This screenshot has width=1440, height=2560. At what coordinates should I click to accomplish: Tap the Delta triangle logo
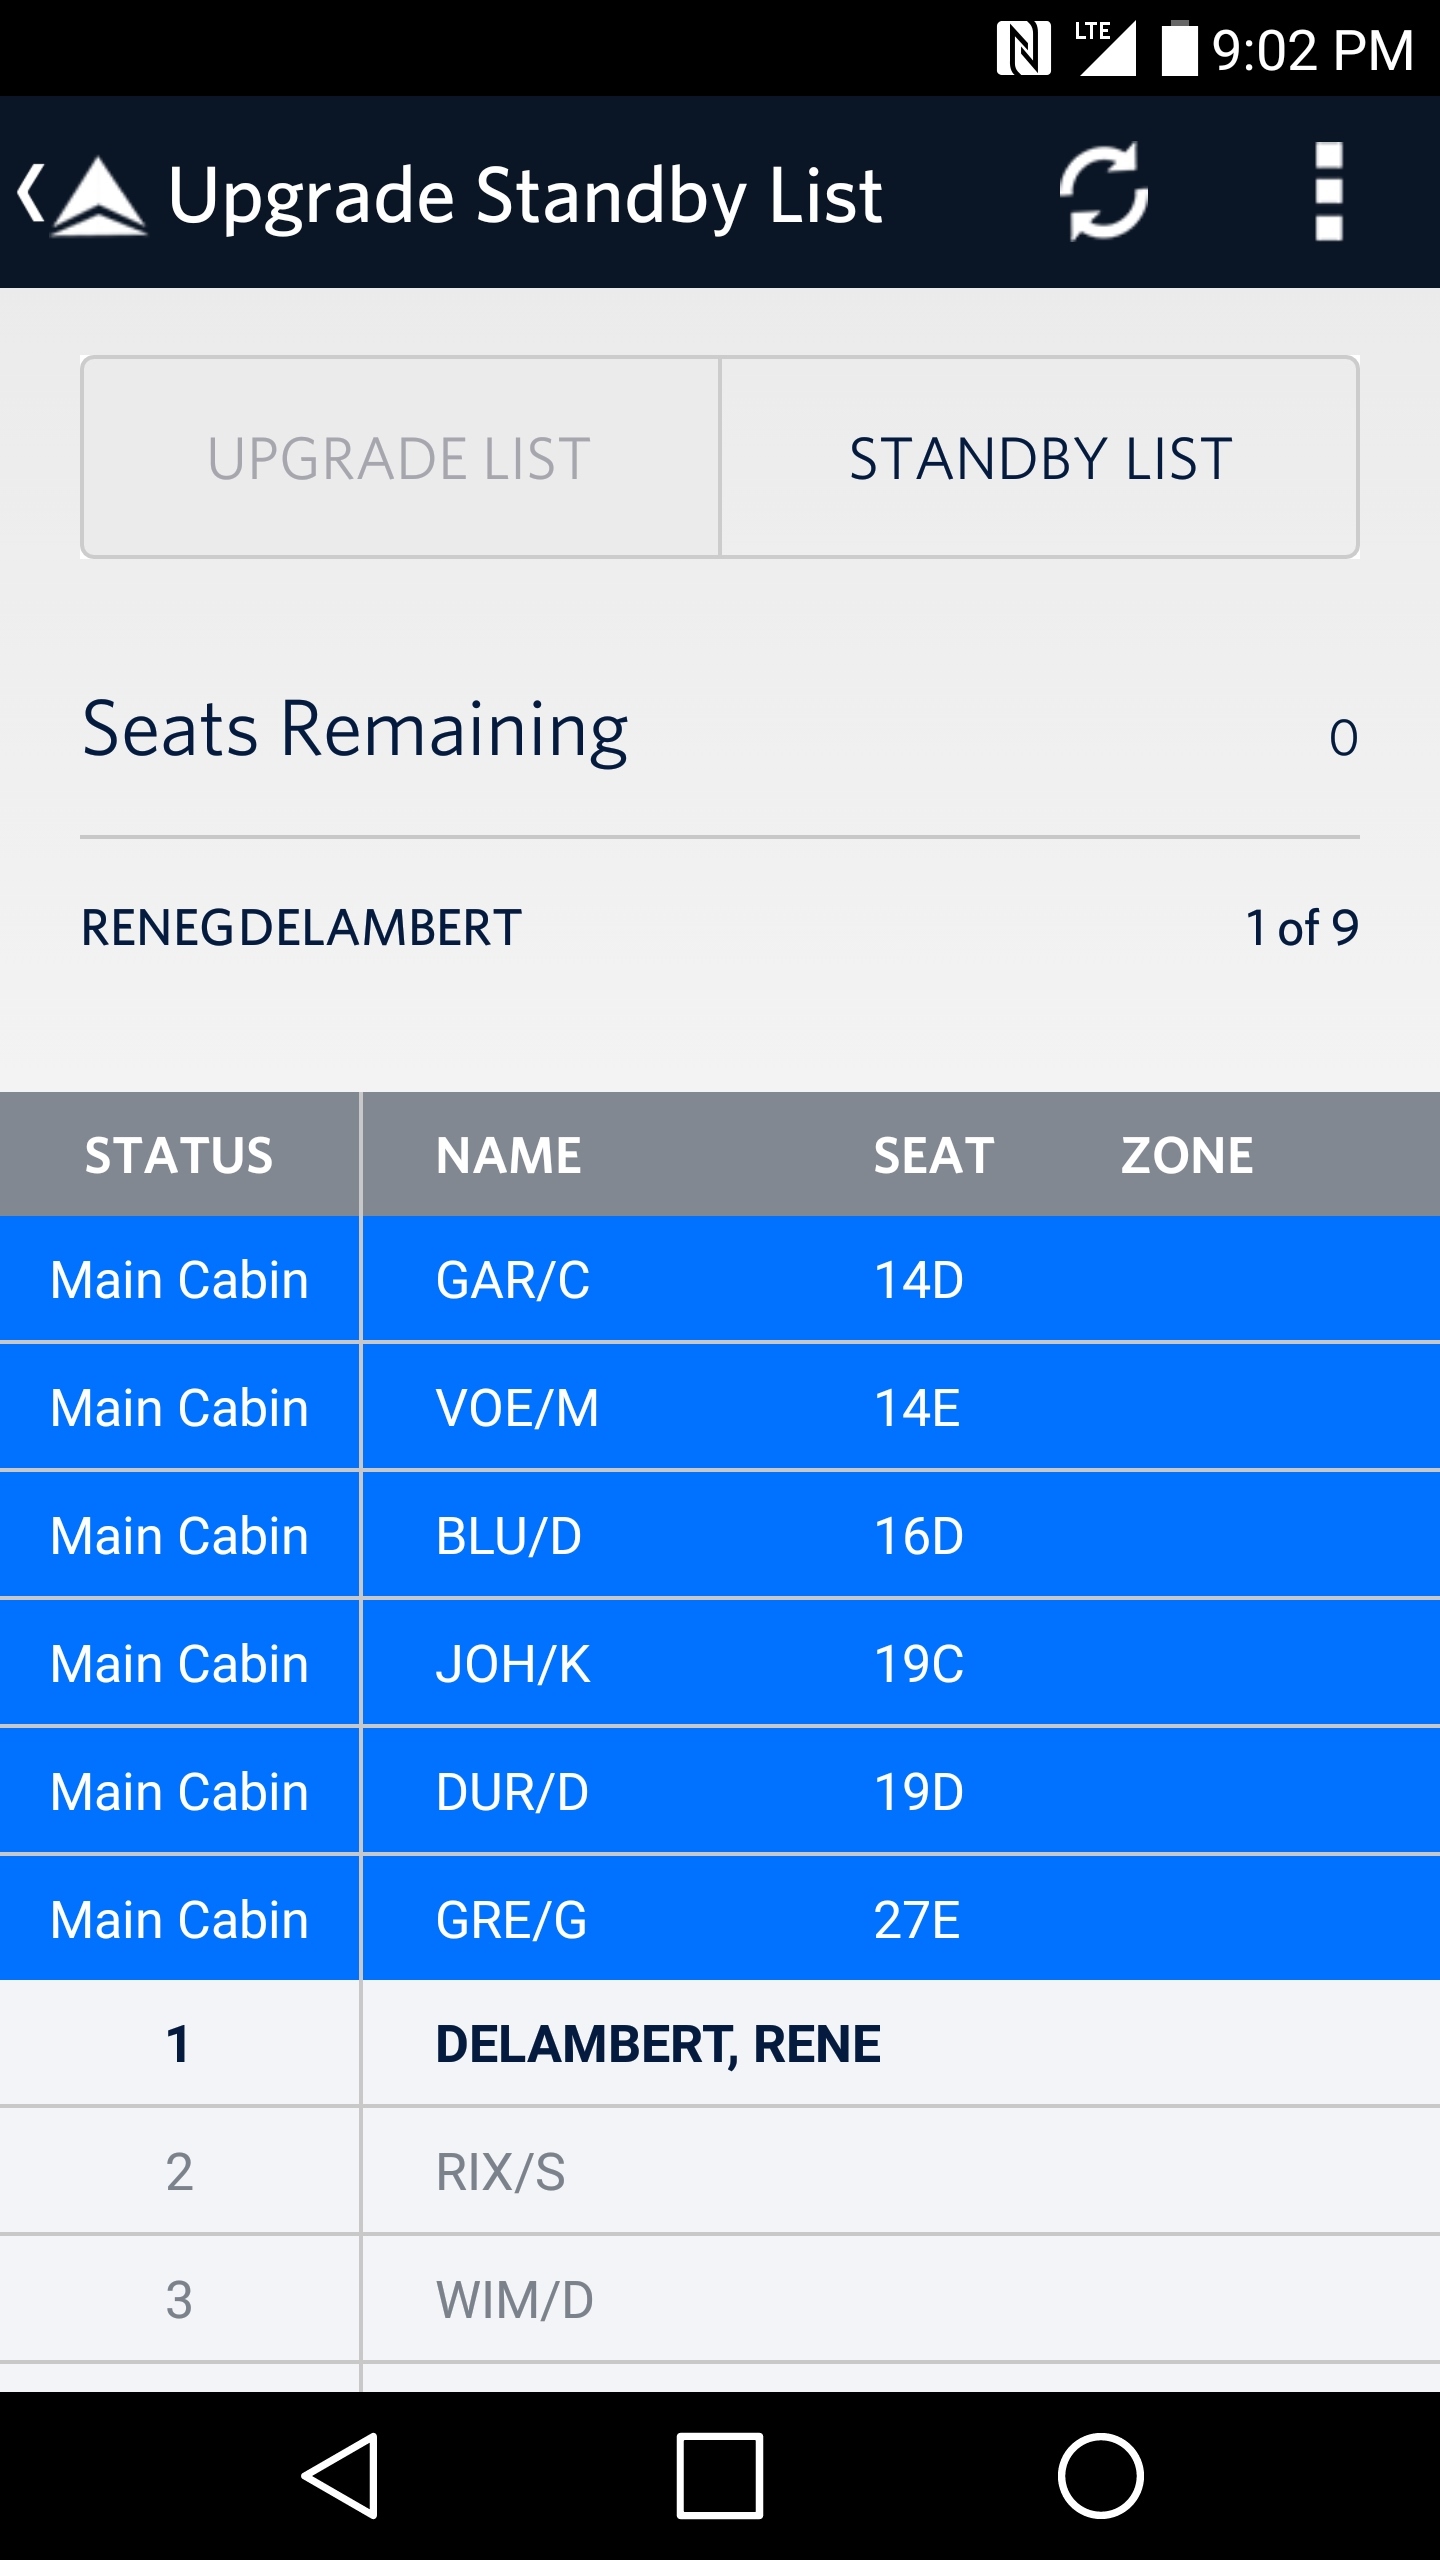98,196
